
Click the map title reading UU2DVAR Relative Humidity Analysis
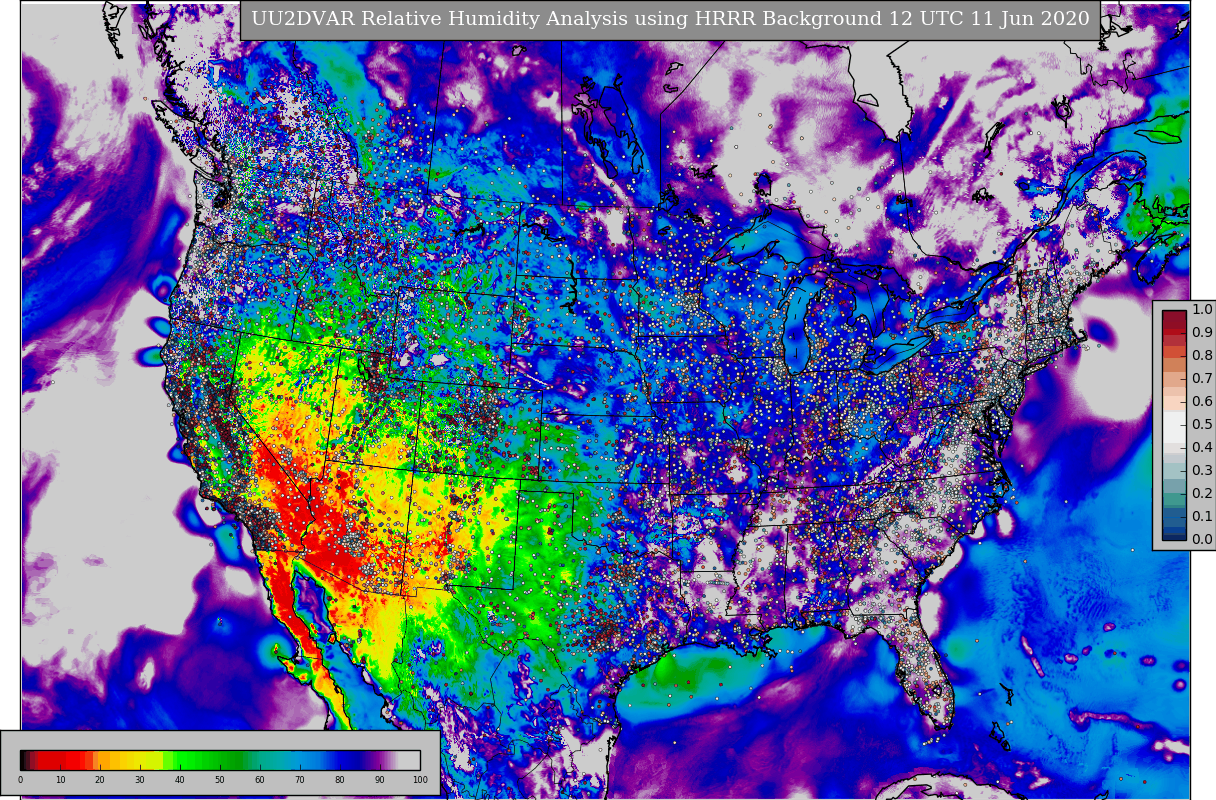point(670,20)
